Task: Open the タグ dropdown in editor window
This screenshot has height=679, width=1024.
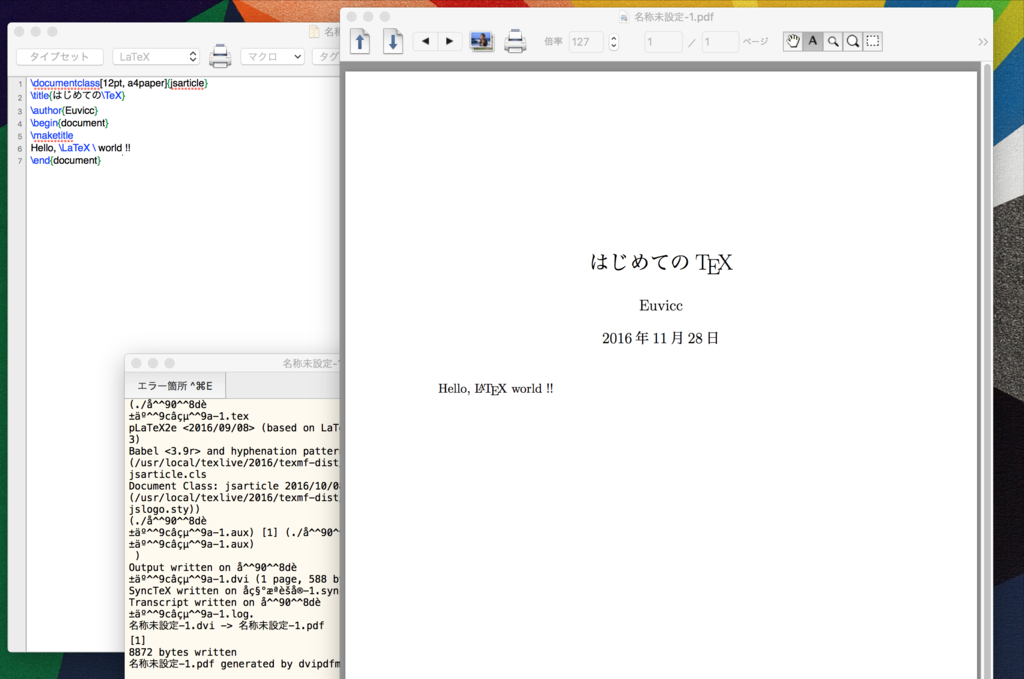Action: 327,57
